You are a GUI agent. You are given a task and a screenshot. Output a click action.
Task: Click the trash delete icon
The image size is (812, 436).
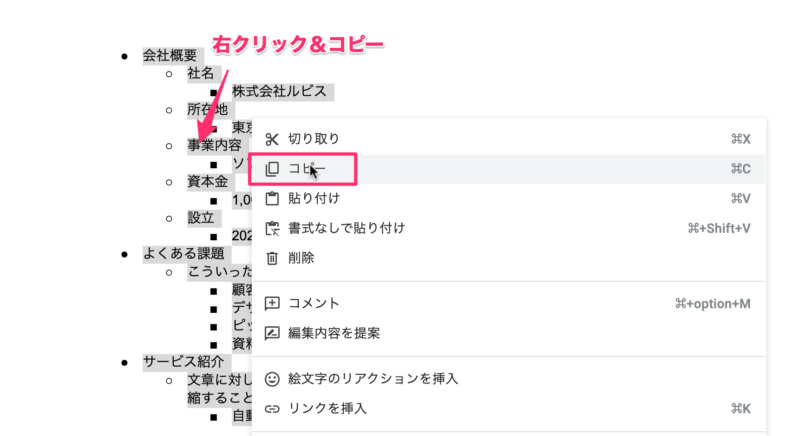coord(272,258)
